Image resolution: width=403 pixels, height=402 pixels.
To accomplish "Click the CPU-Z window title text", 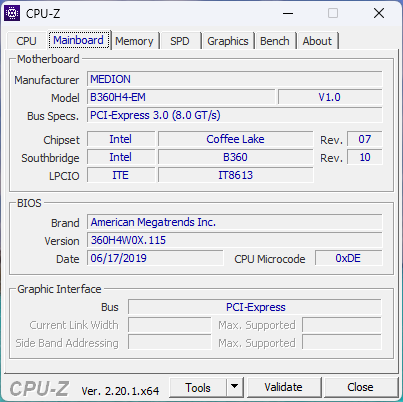I will pyautogui.click(x=43, y=14).
